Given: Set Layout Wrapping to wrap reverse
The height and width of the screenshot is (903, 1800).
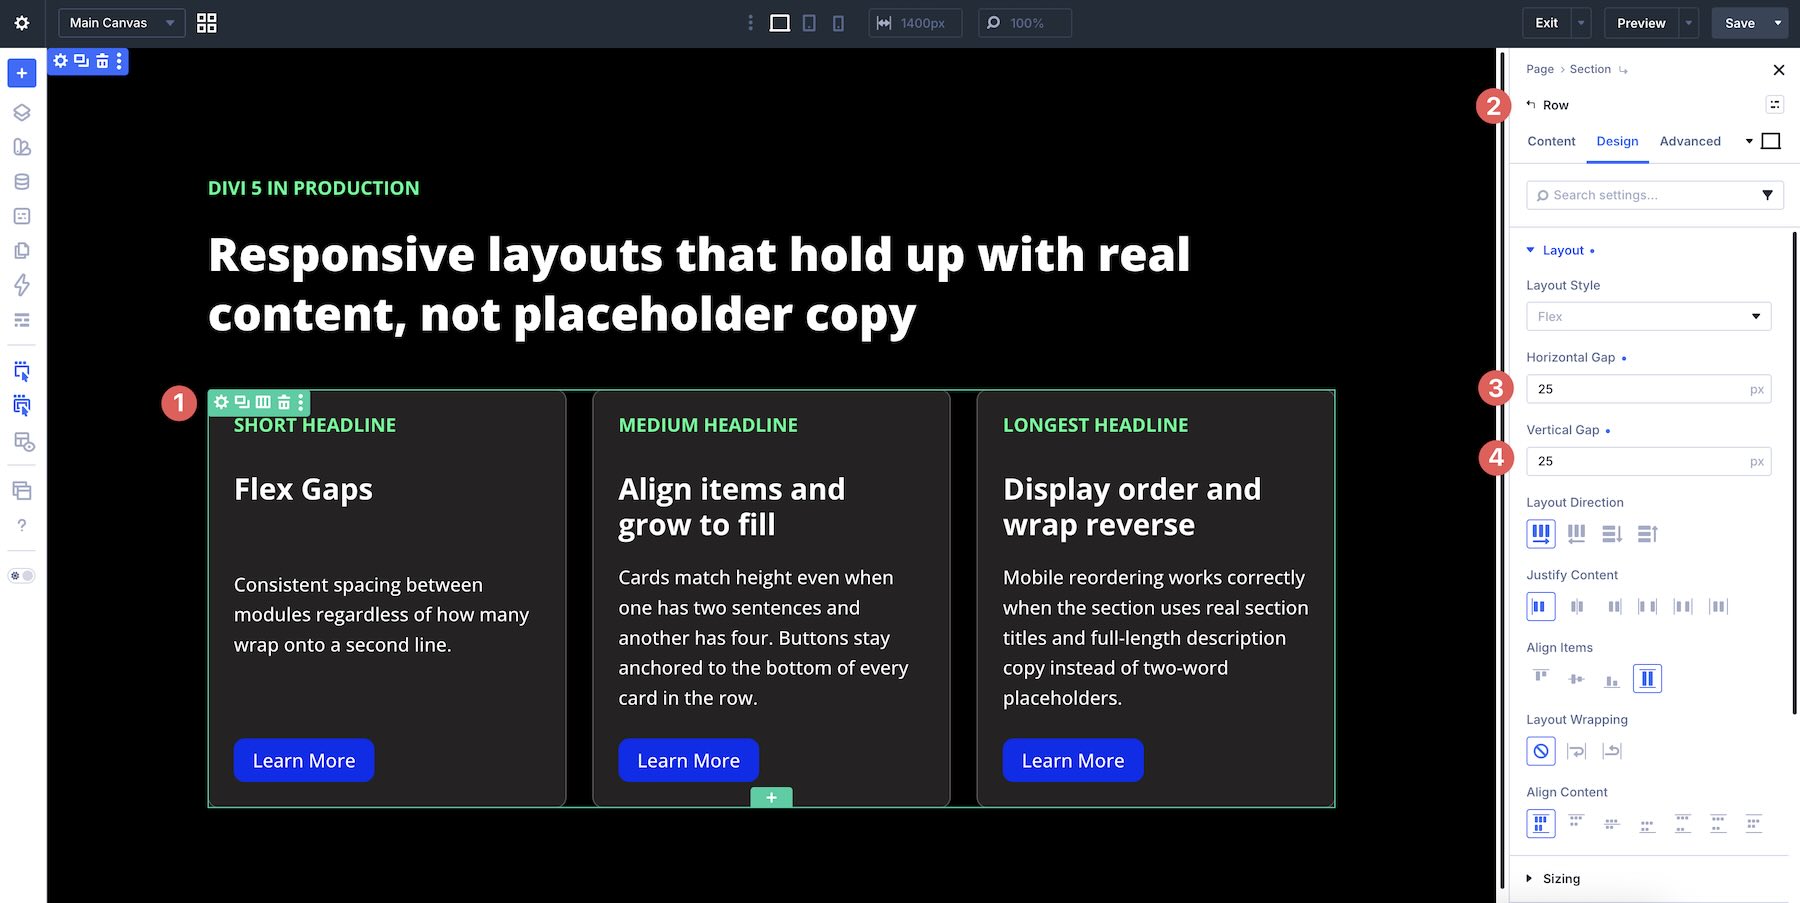Looking at the screenshot, I should coord(1612,751).
